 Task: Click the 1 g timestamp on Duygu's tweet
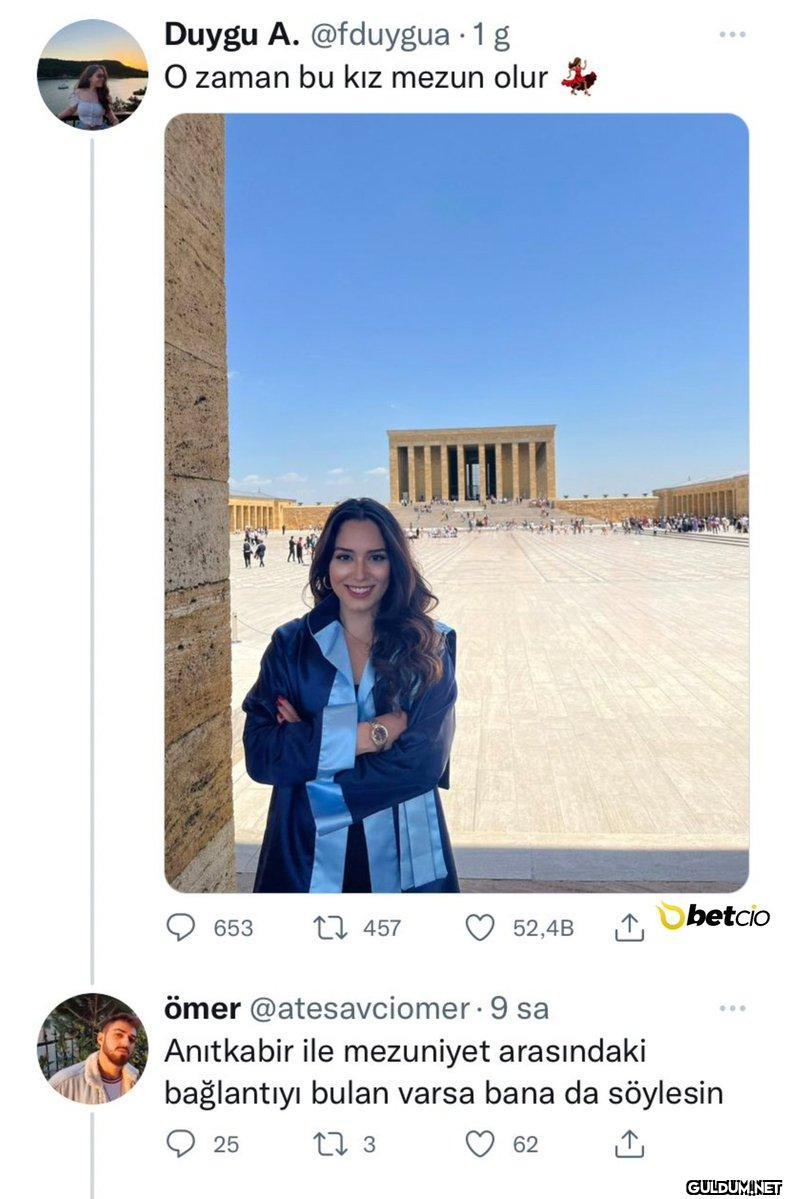(490, 35)
